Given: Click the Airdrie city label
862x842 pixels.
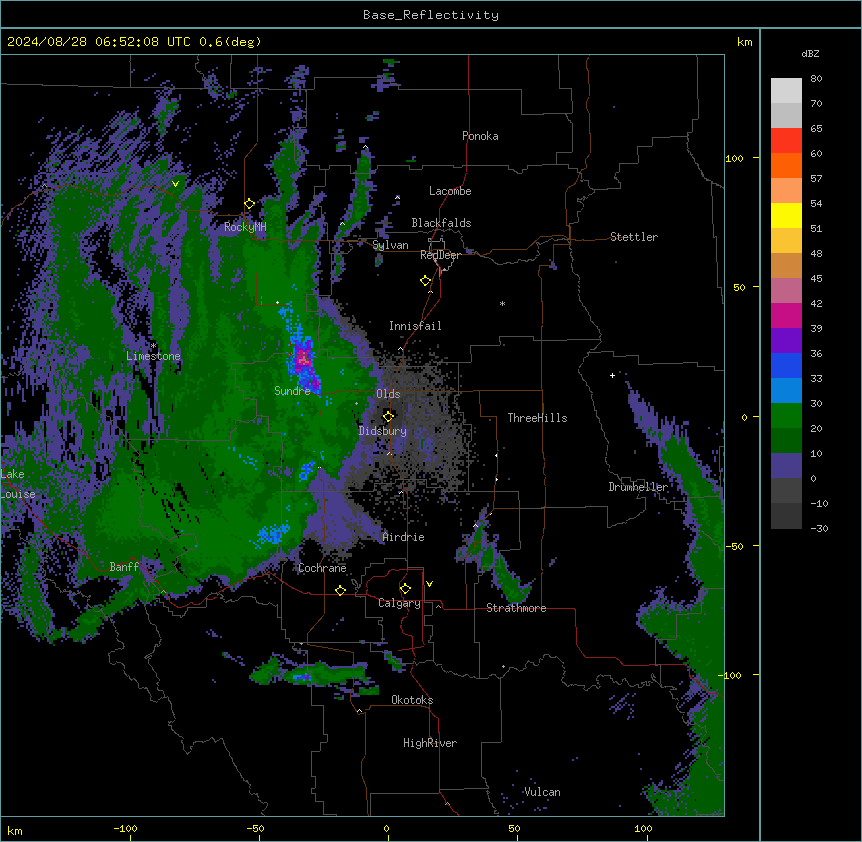Looking at the screenshot, I should [x=404, y=537].
